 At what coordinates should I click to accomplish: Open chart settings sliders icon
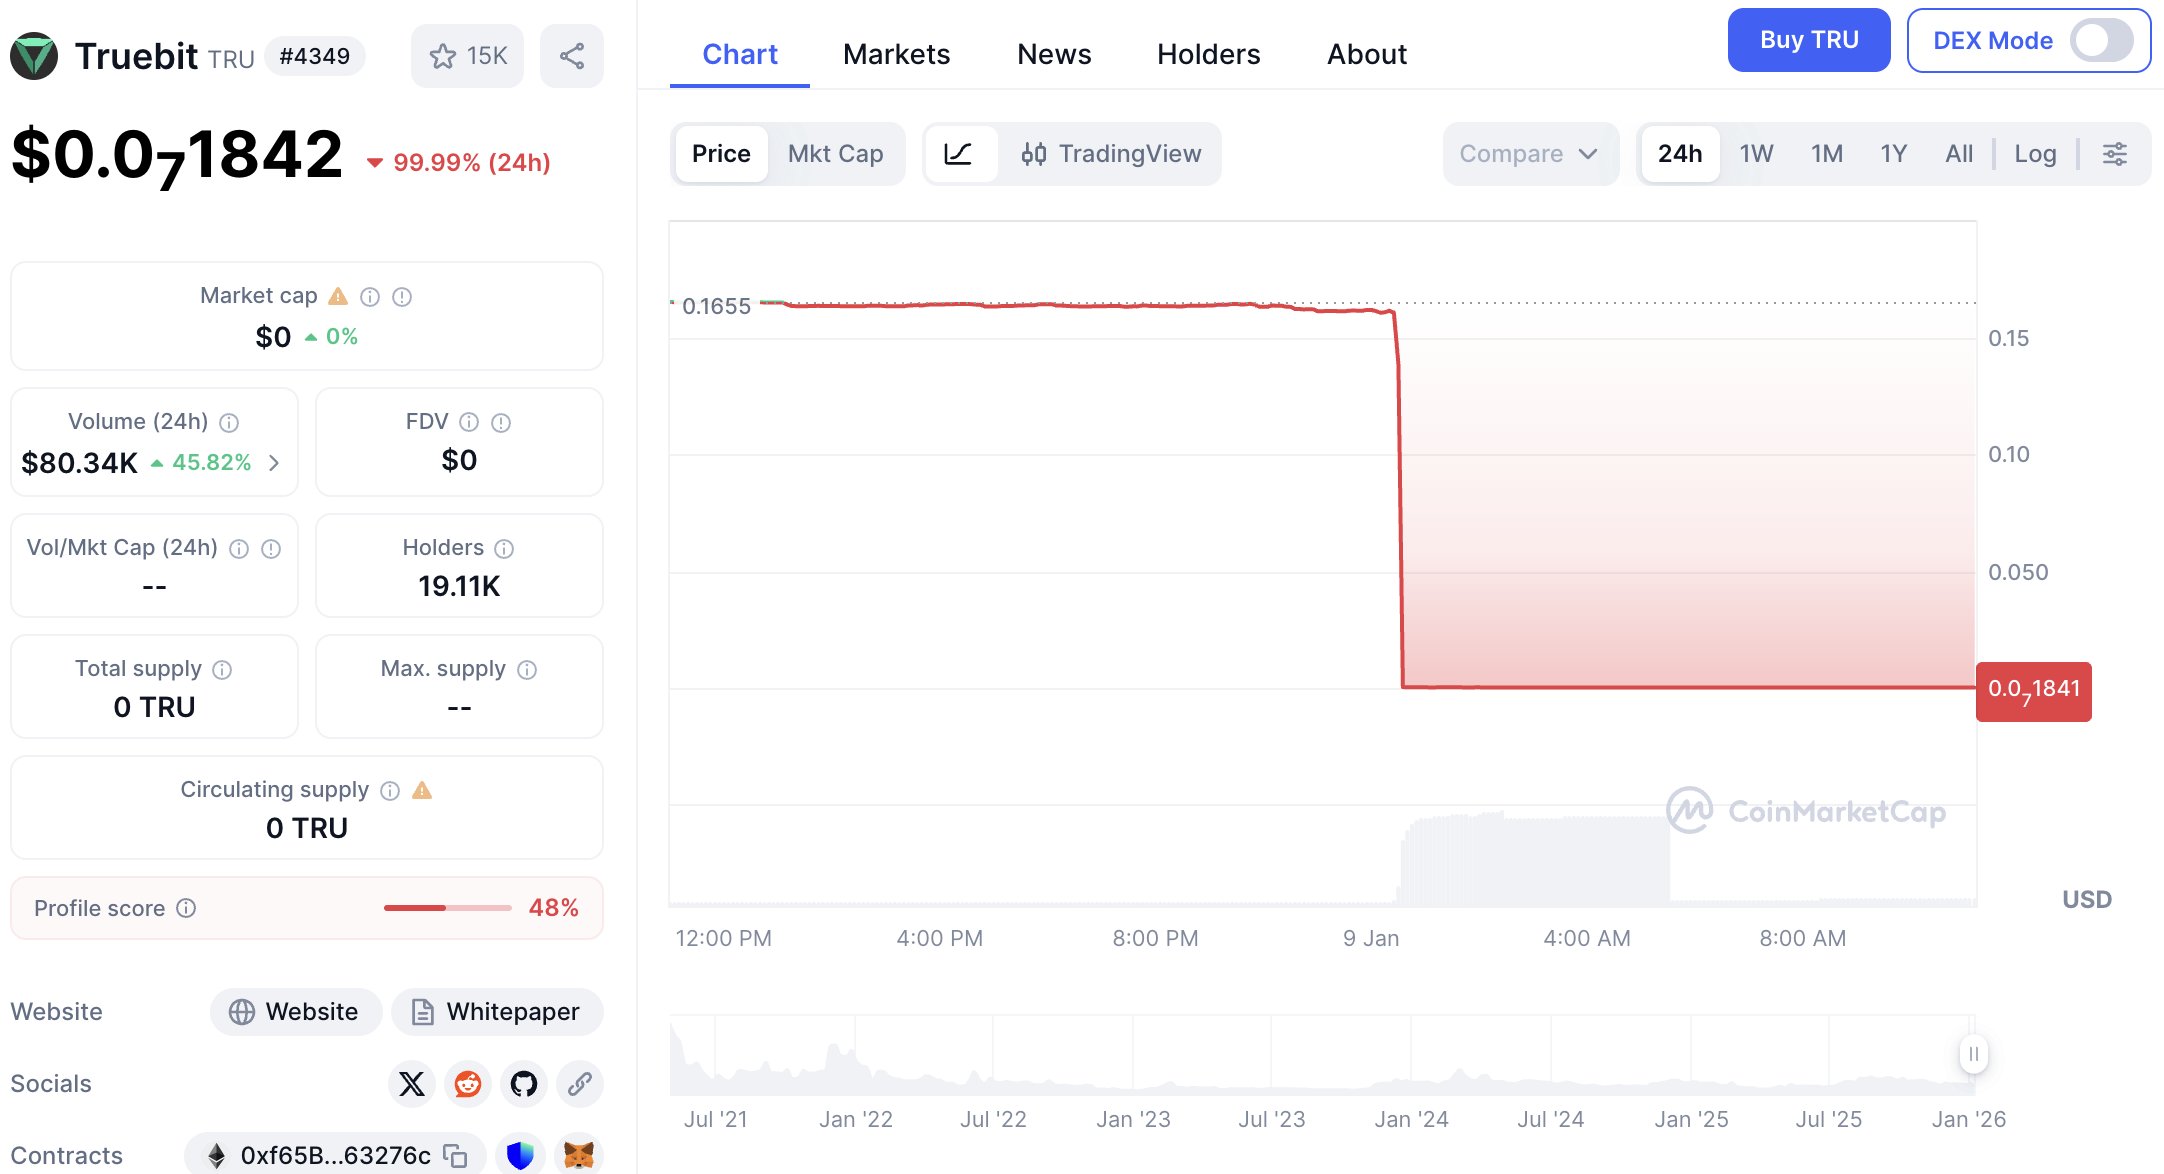(2114, 154)
